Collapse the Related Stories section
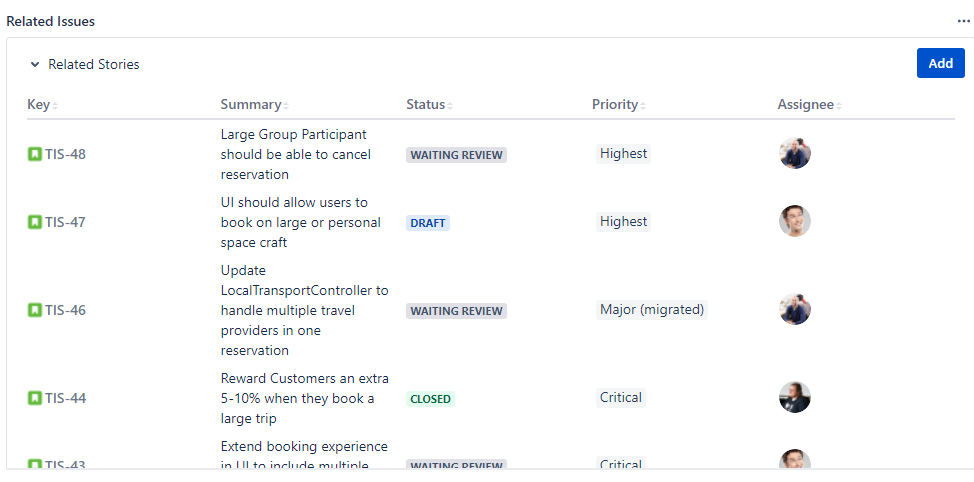Screen dimensions: 974x482 (35, 65)
